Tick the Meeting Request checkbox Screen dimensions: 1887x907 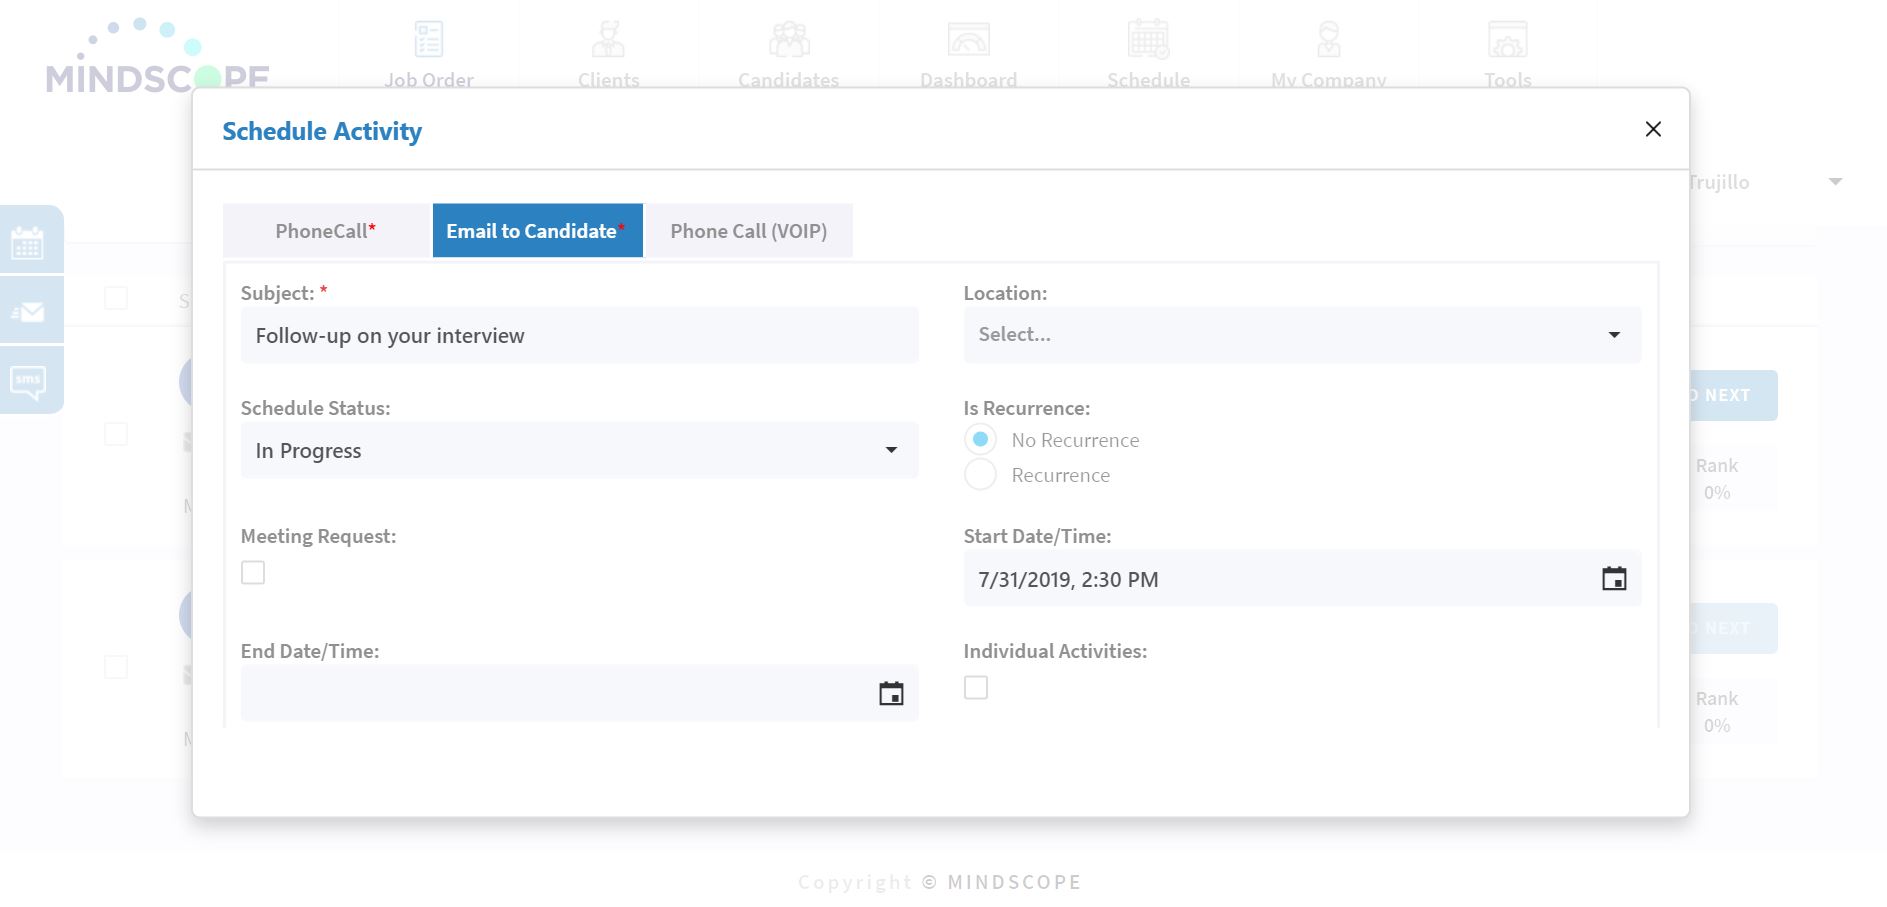(x=253, y=573)
